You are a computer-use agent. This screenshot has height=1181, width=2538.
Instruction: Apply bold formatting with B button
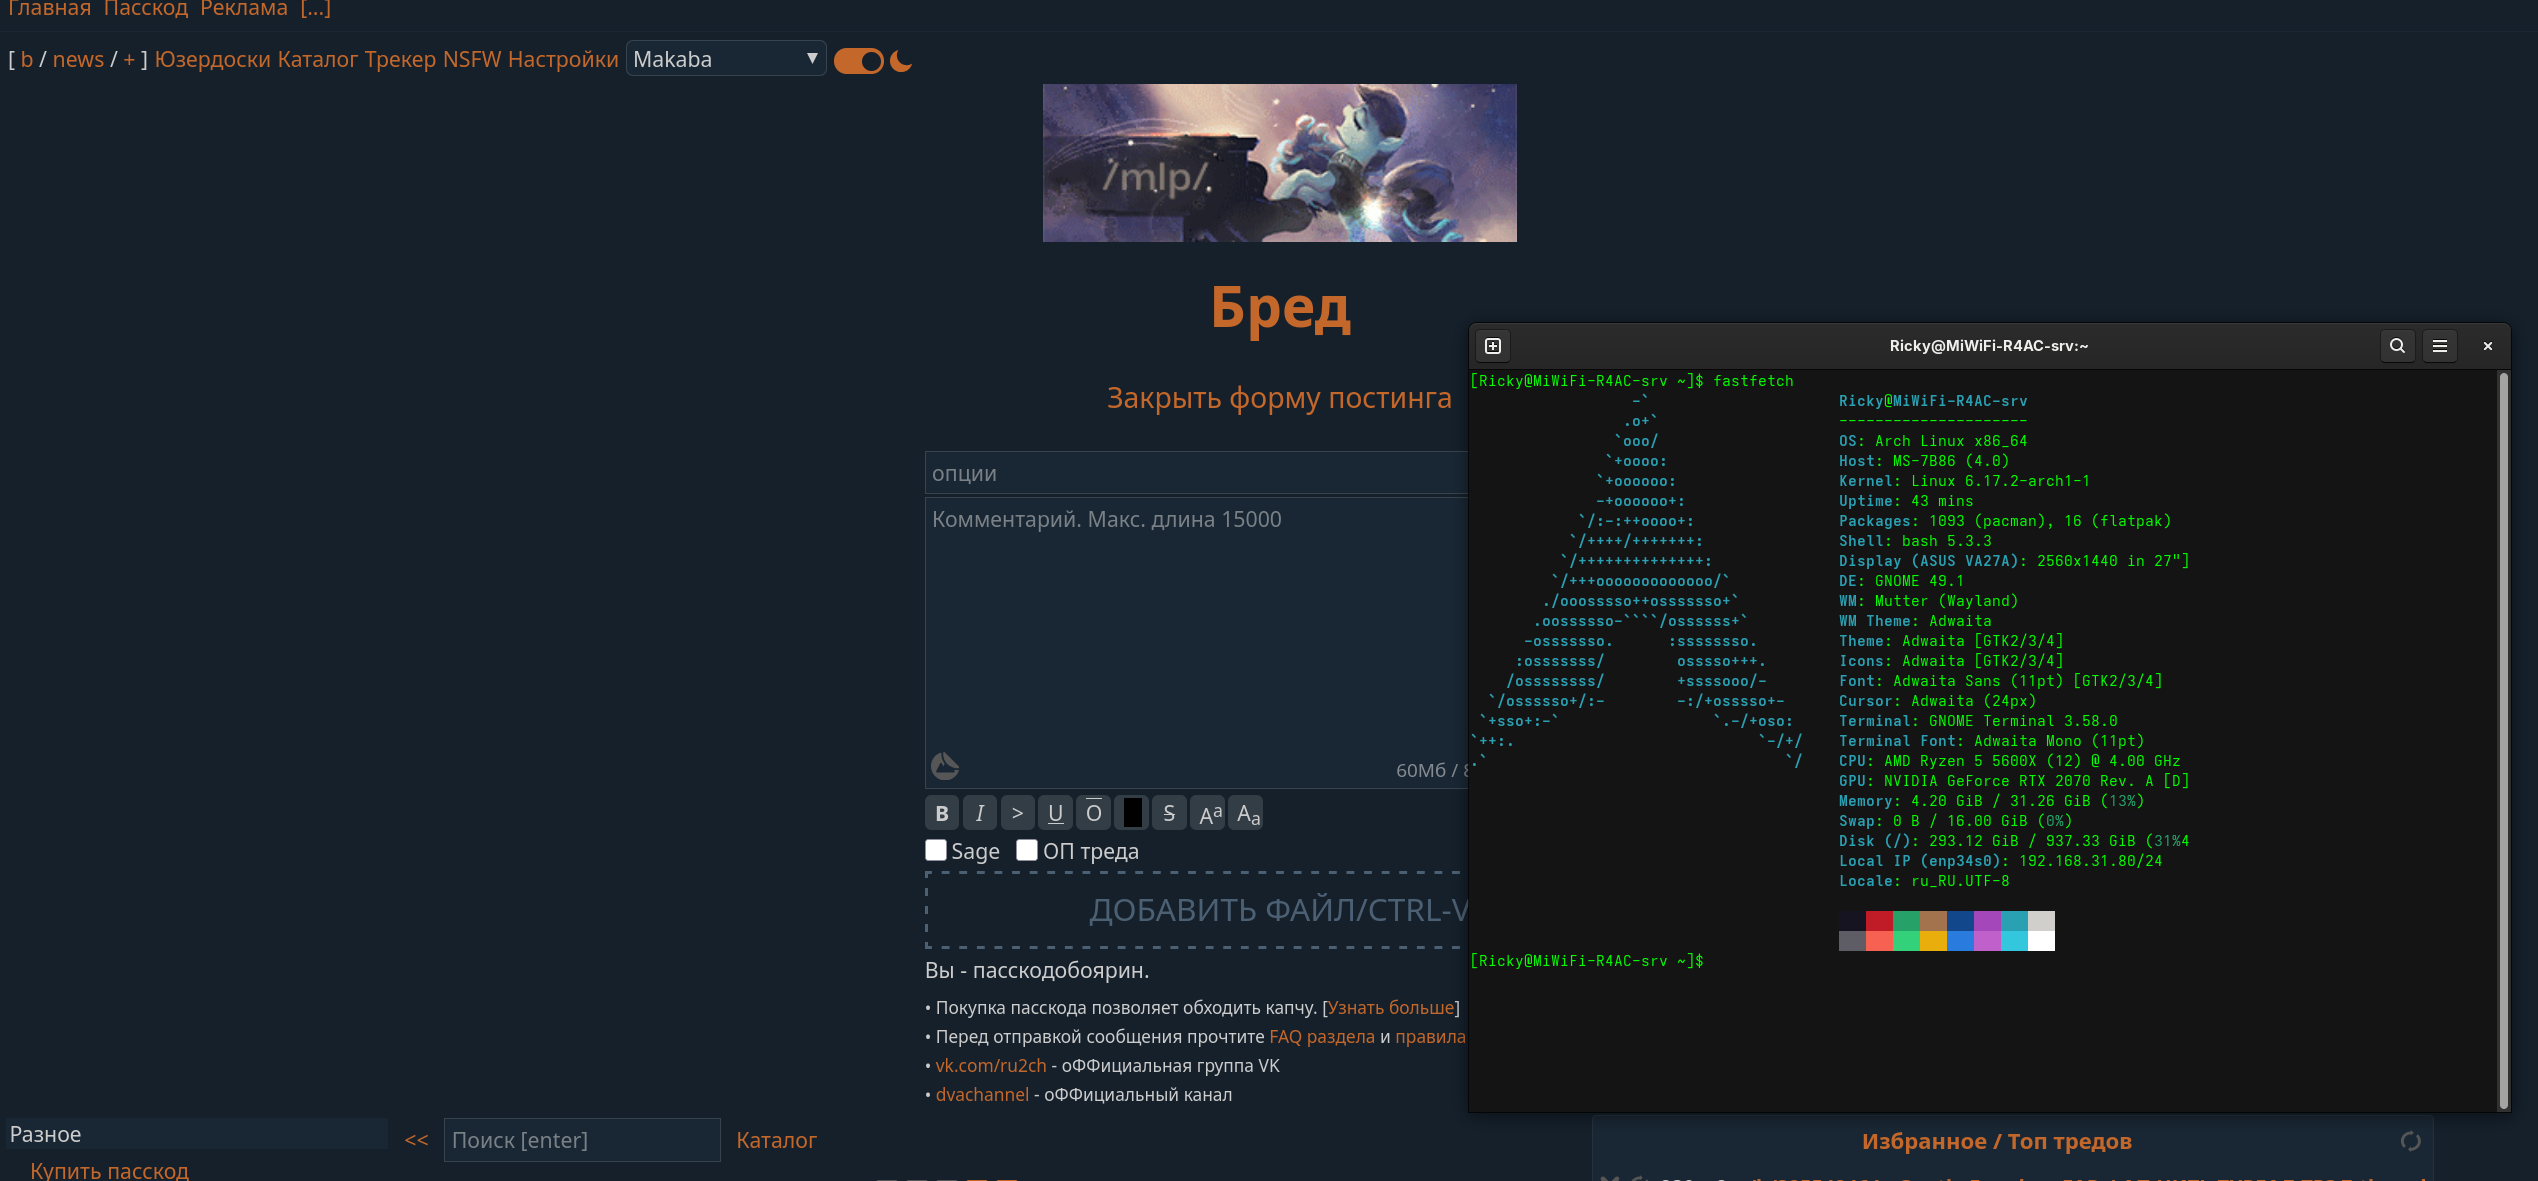point(941,813)
